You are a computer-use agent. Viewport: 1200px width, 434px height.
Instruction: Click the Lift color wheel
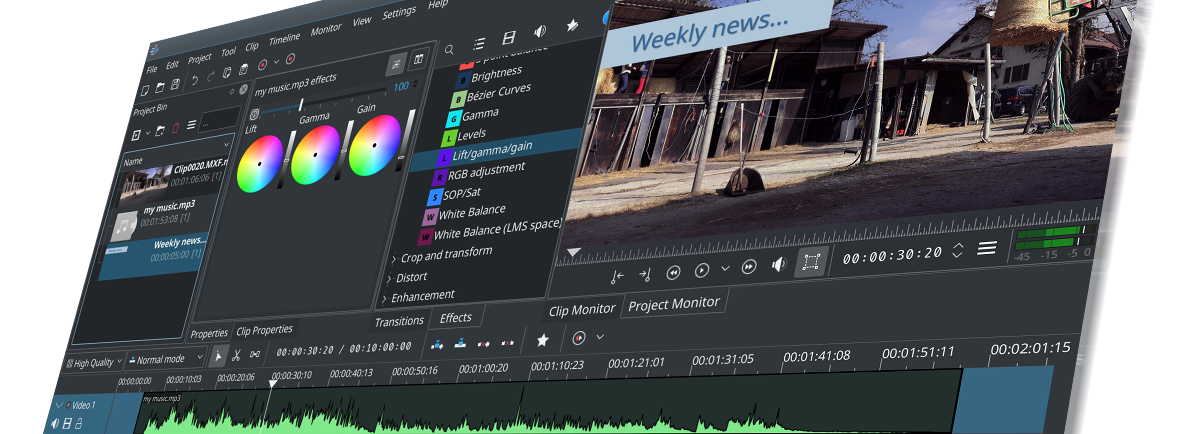(x=260, y=164)
